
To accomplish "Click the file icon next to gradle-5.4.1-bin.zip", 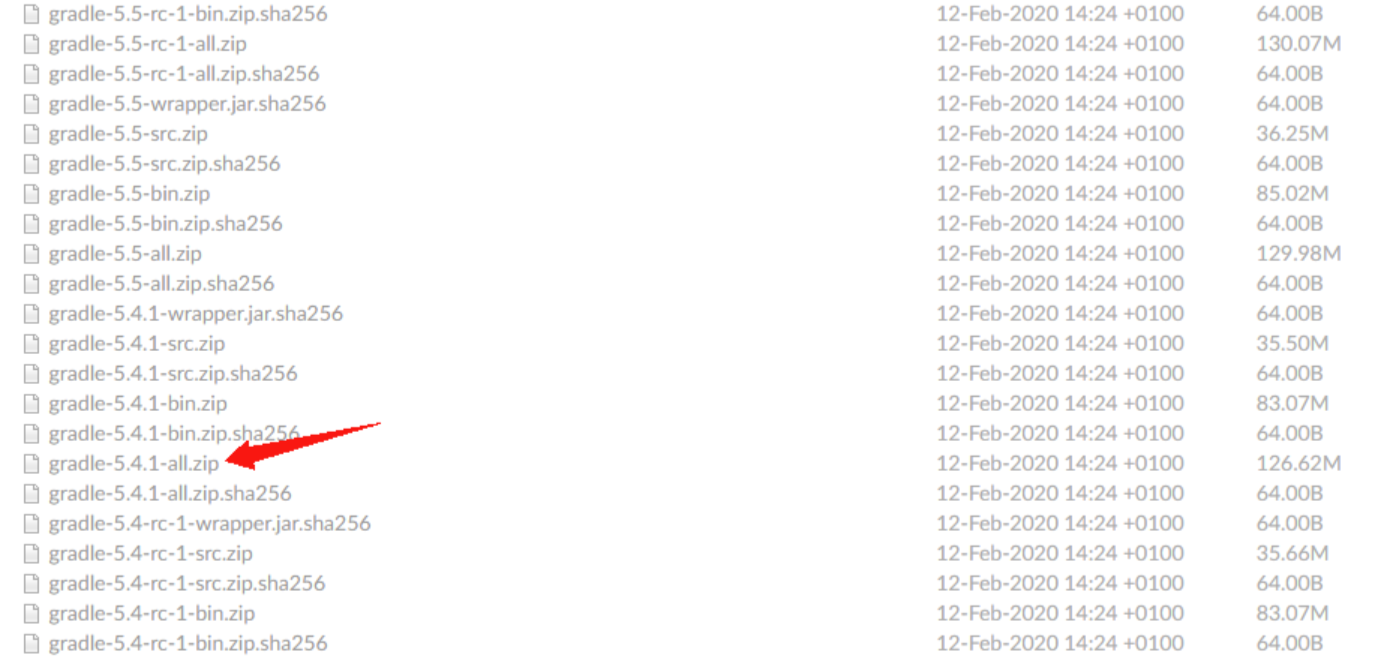I will [x=31, y=404].
